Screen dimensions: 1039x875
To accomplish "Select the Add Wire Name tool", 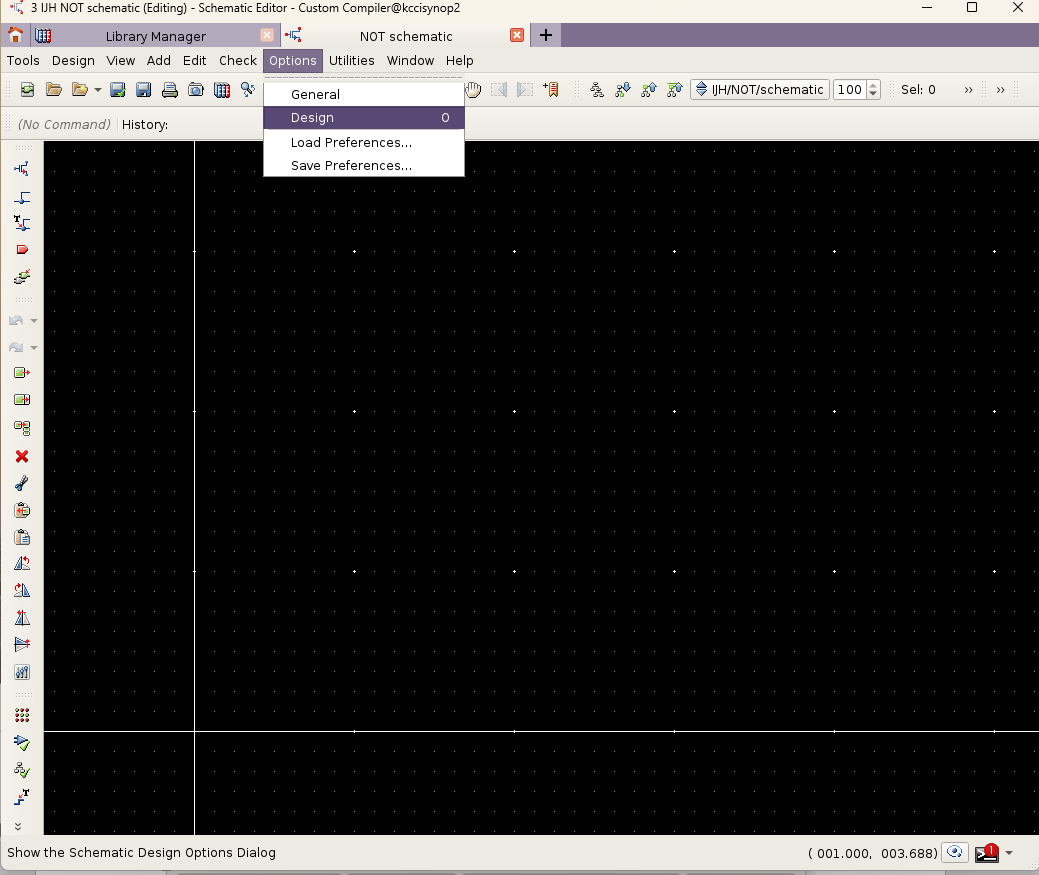I will tap(22, 223).
